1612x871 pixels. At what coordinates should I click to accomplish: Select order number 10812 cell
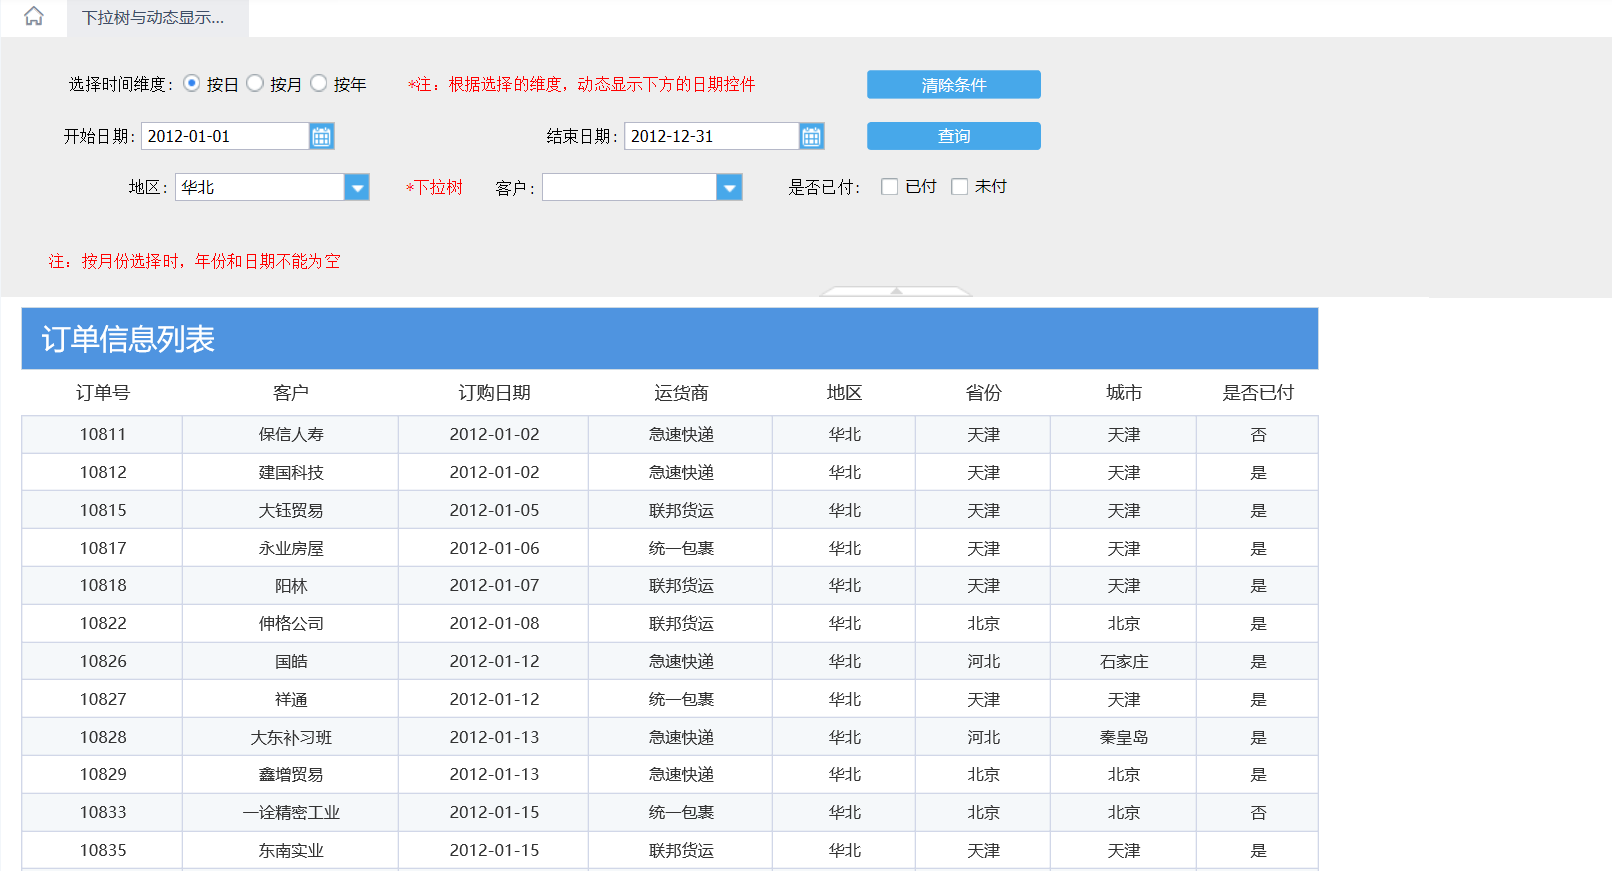point(103,472)
